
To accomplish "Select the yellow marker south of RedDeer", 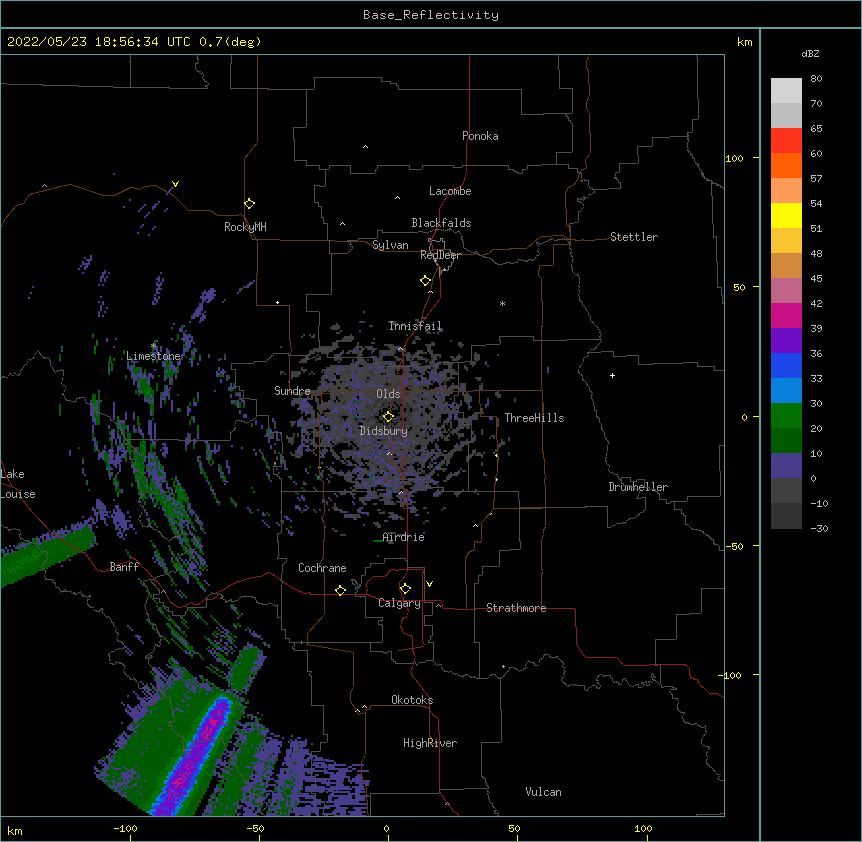I will (425, 280).
